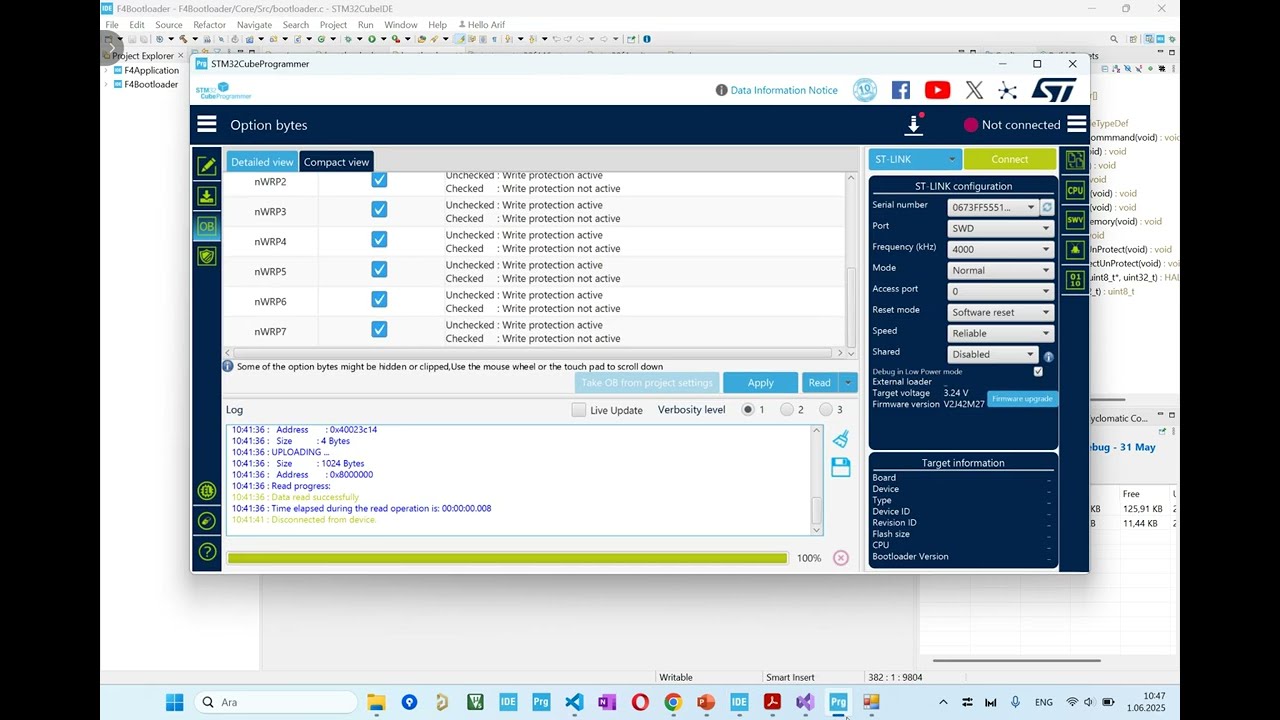Select the OB option bytes sidebar icon
The height and width of the screenshot is (720, 1280).
click(x=207, y=226)
